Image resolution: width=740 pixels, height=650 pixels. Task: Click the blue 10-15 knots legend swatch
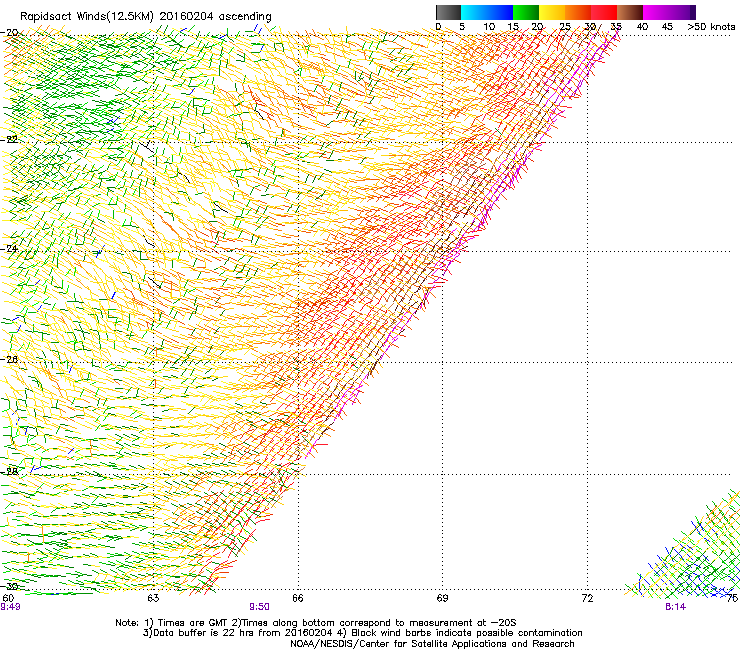pyautogui.click(x=500, y=12)
